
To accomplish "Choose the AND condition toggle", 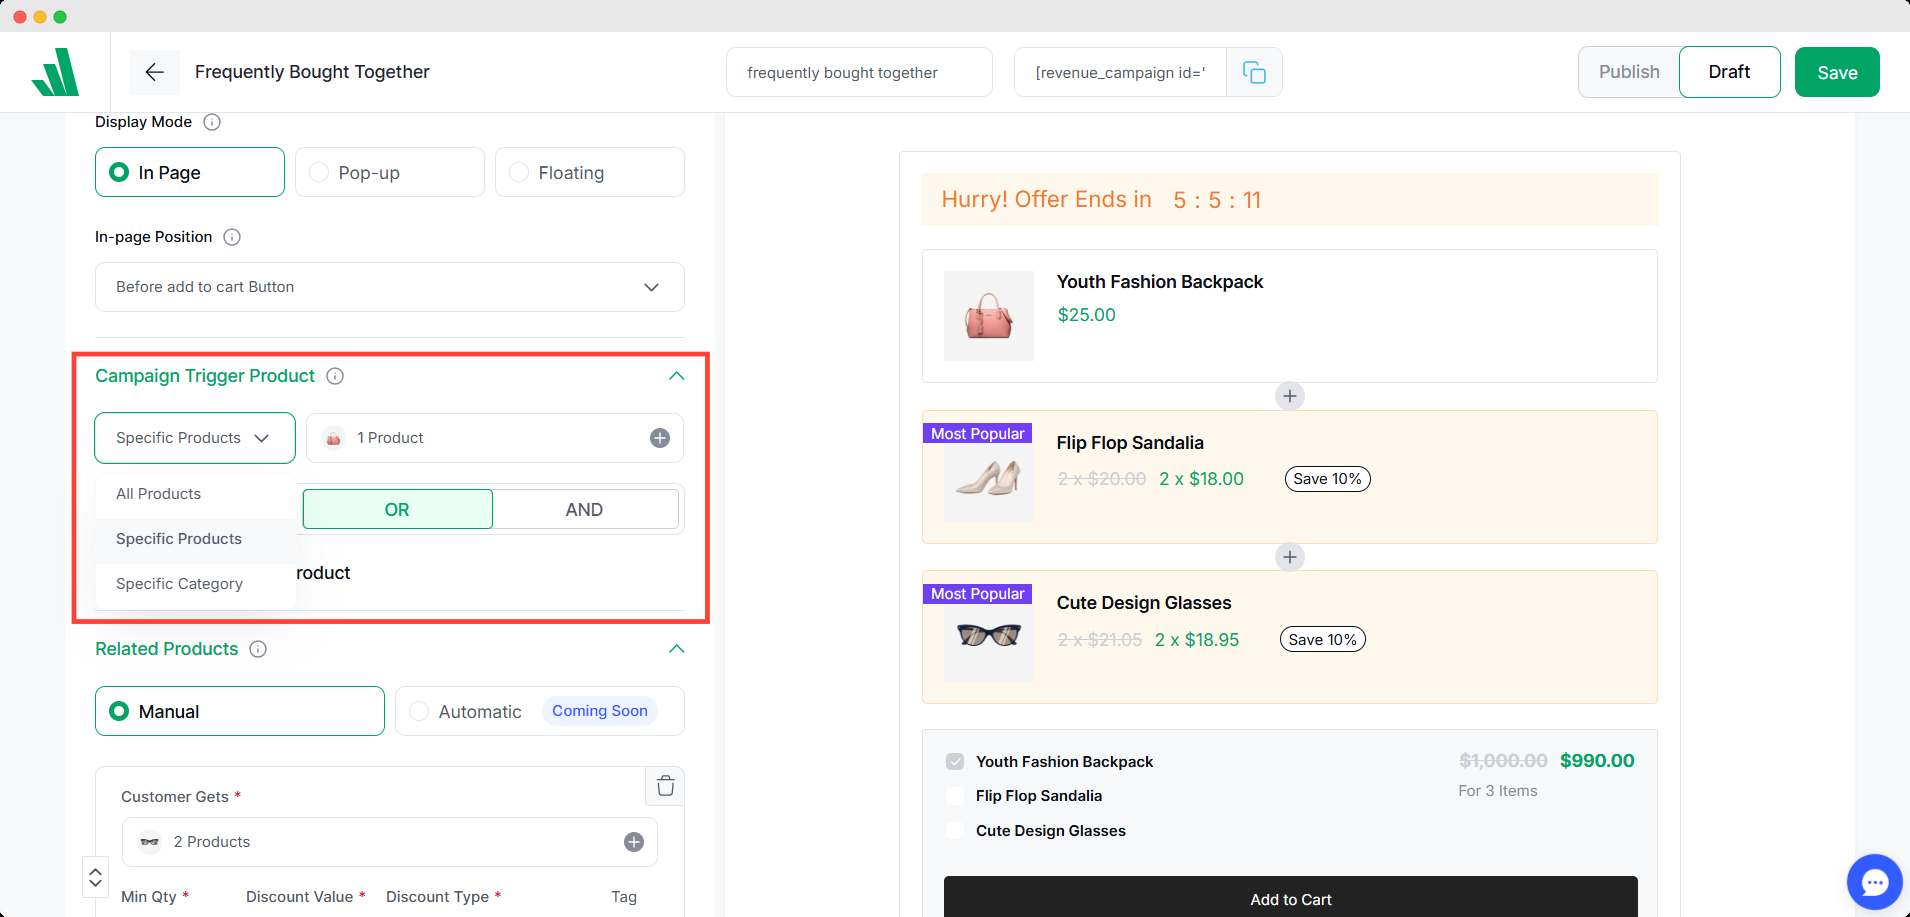I will (x=585, y=509).
